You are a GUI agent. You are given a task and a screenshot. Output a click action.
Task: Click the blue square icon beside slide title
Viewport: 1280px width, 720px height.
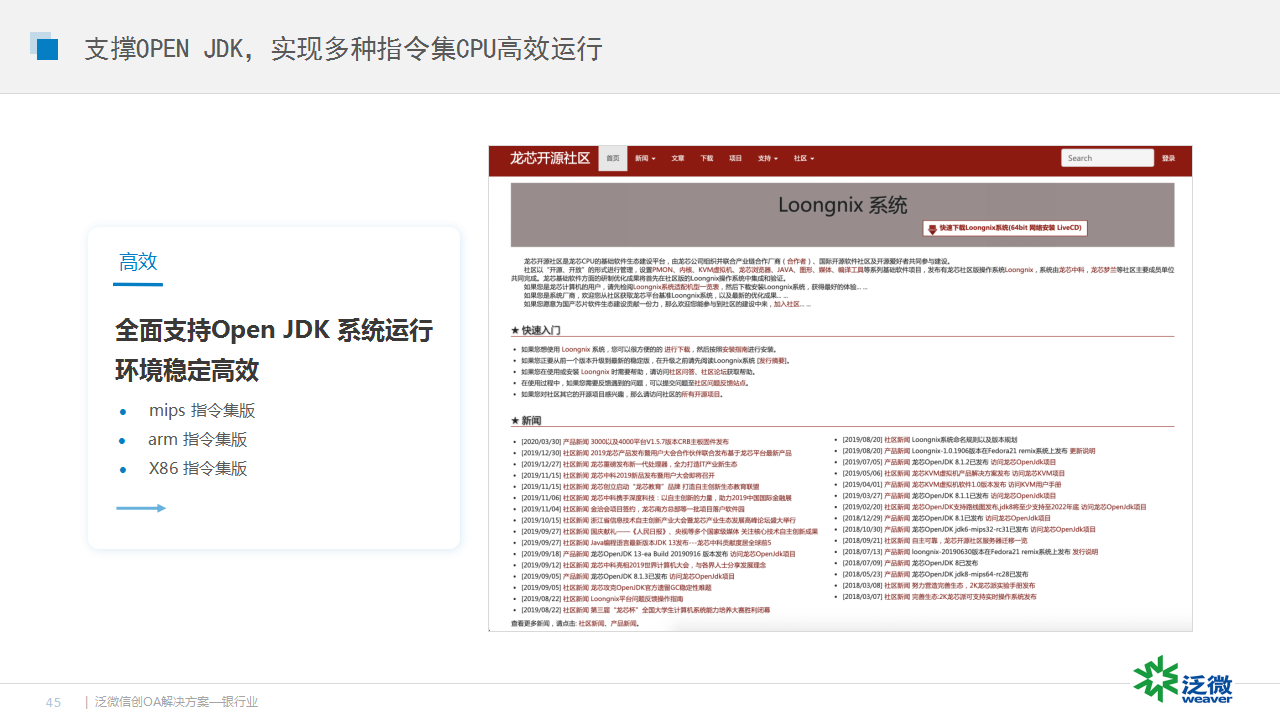(x=45, y=48)
